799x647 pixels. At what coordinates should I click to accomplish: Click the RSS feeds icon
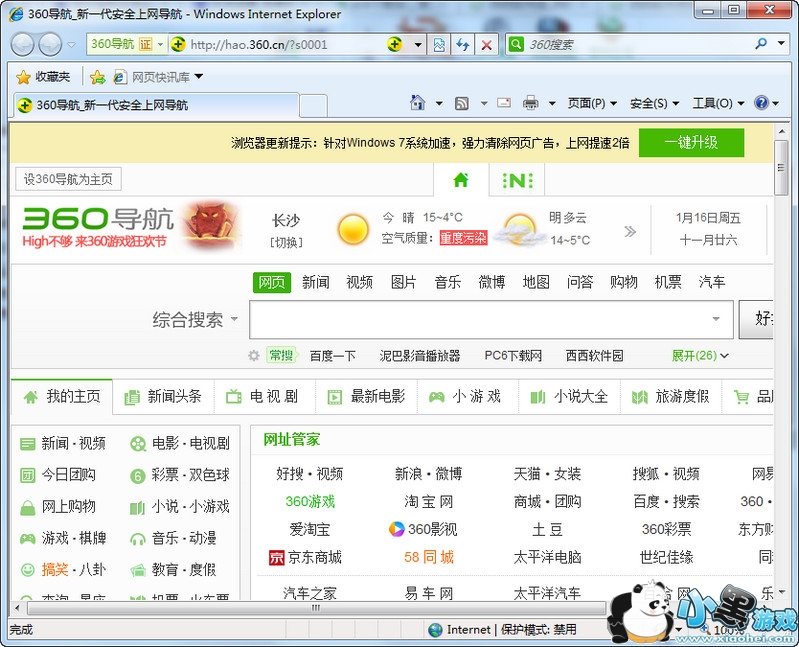[x=462, y=104]
